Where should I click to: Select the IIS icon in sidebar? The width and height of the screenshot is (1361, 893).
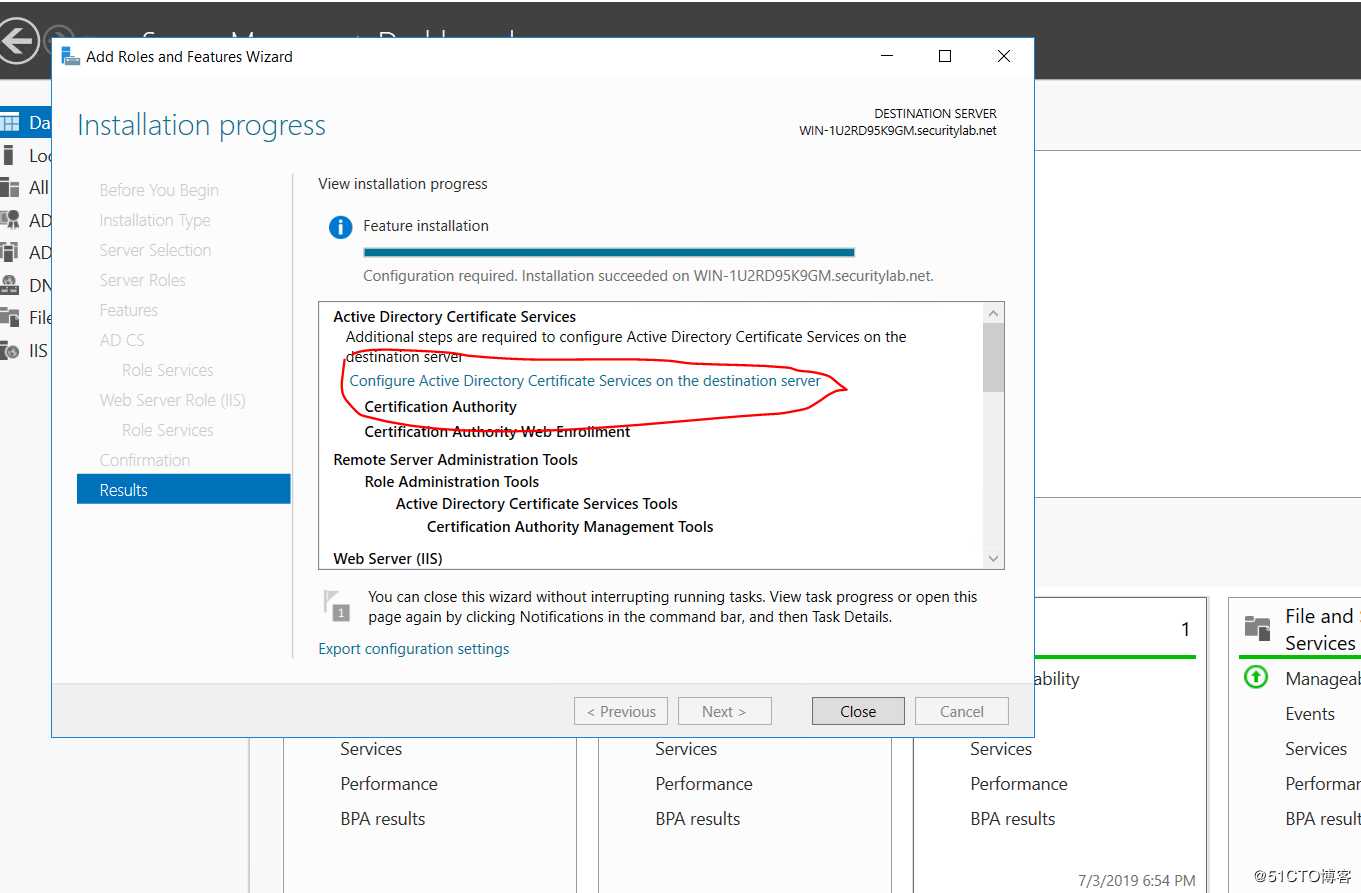point(10,350)
